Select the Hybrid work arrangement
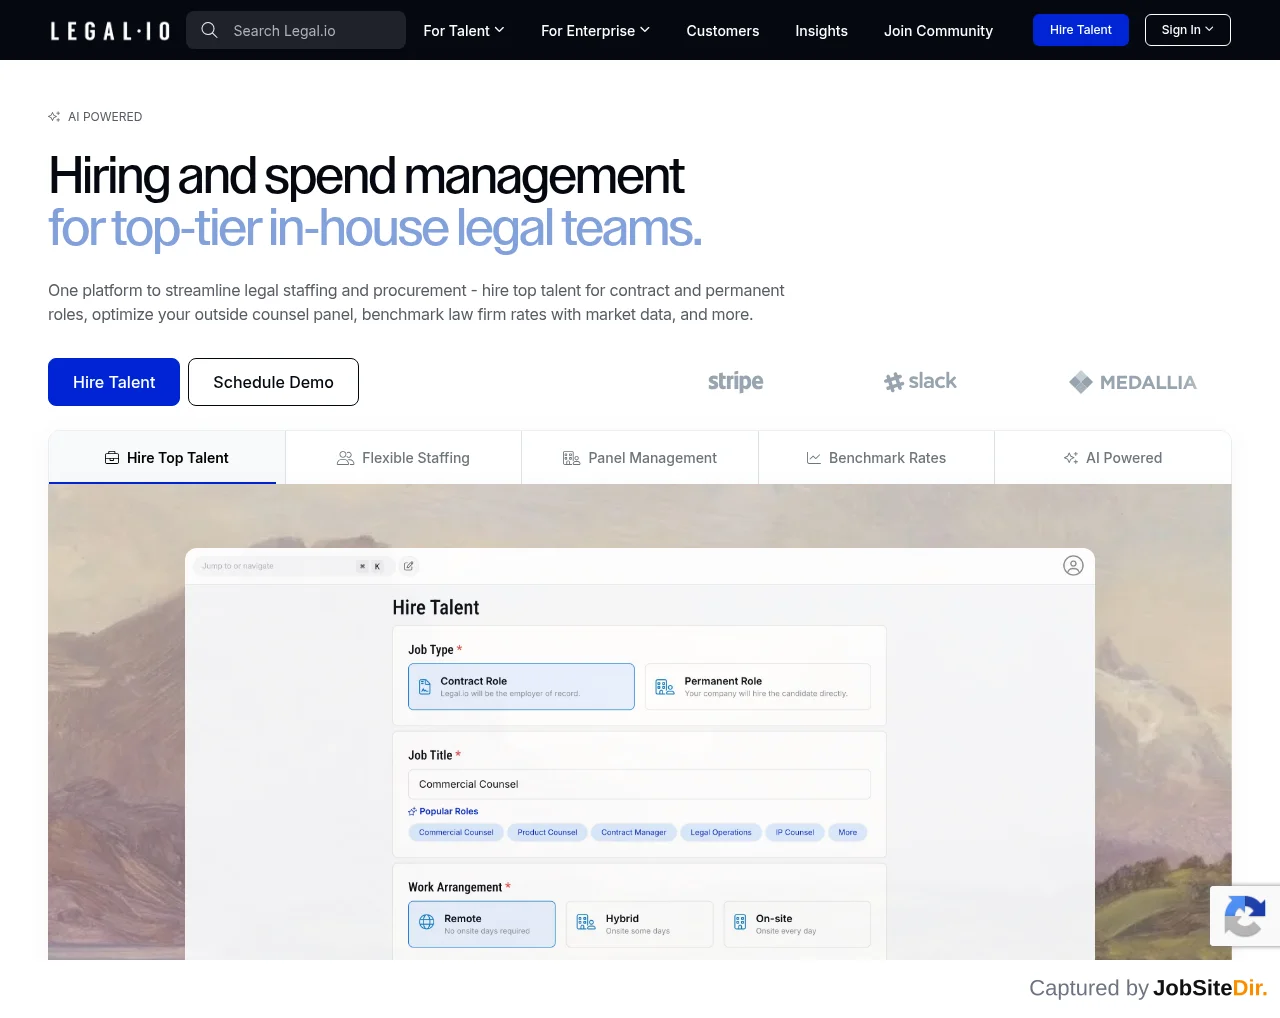Screen dimensions: 1280x1018 point(640,924)
